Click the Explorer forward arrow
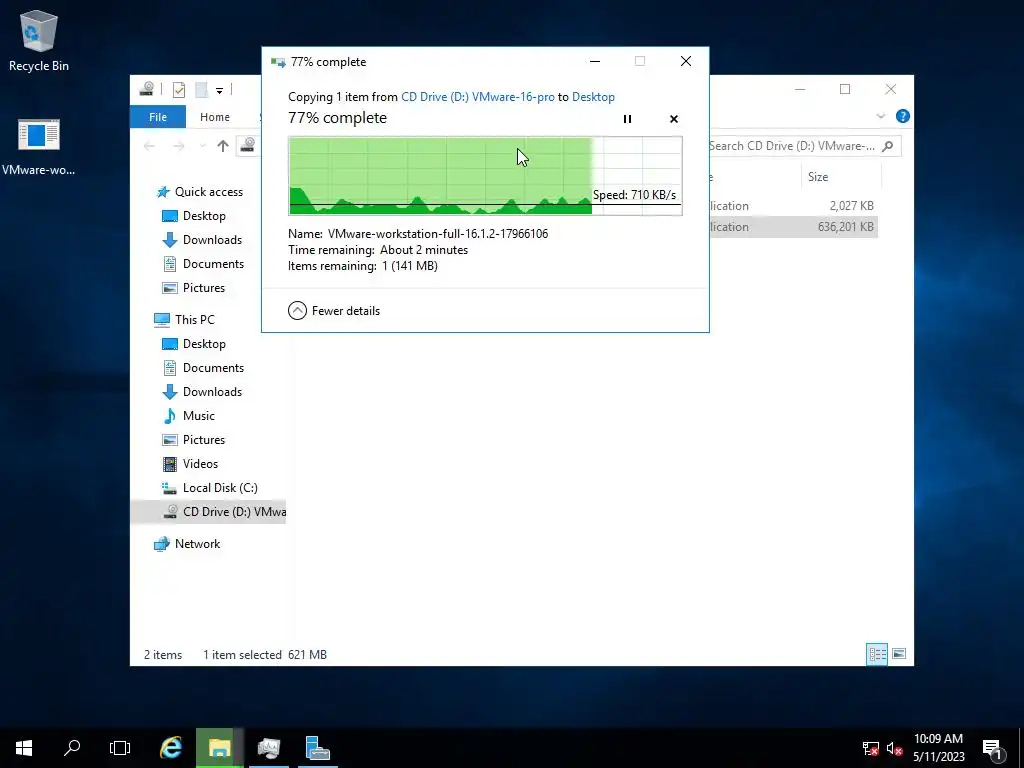The width and height of the screenshot is (1024, 768). [178, 146]
